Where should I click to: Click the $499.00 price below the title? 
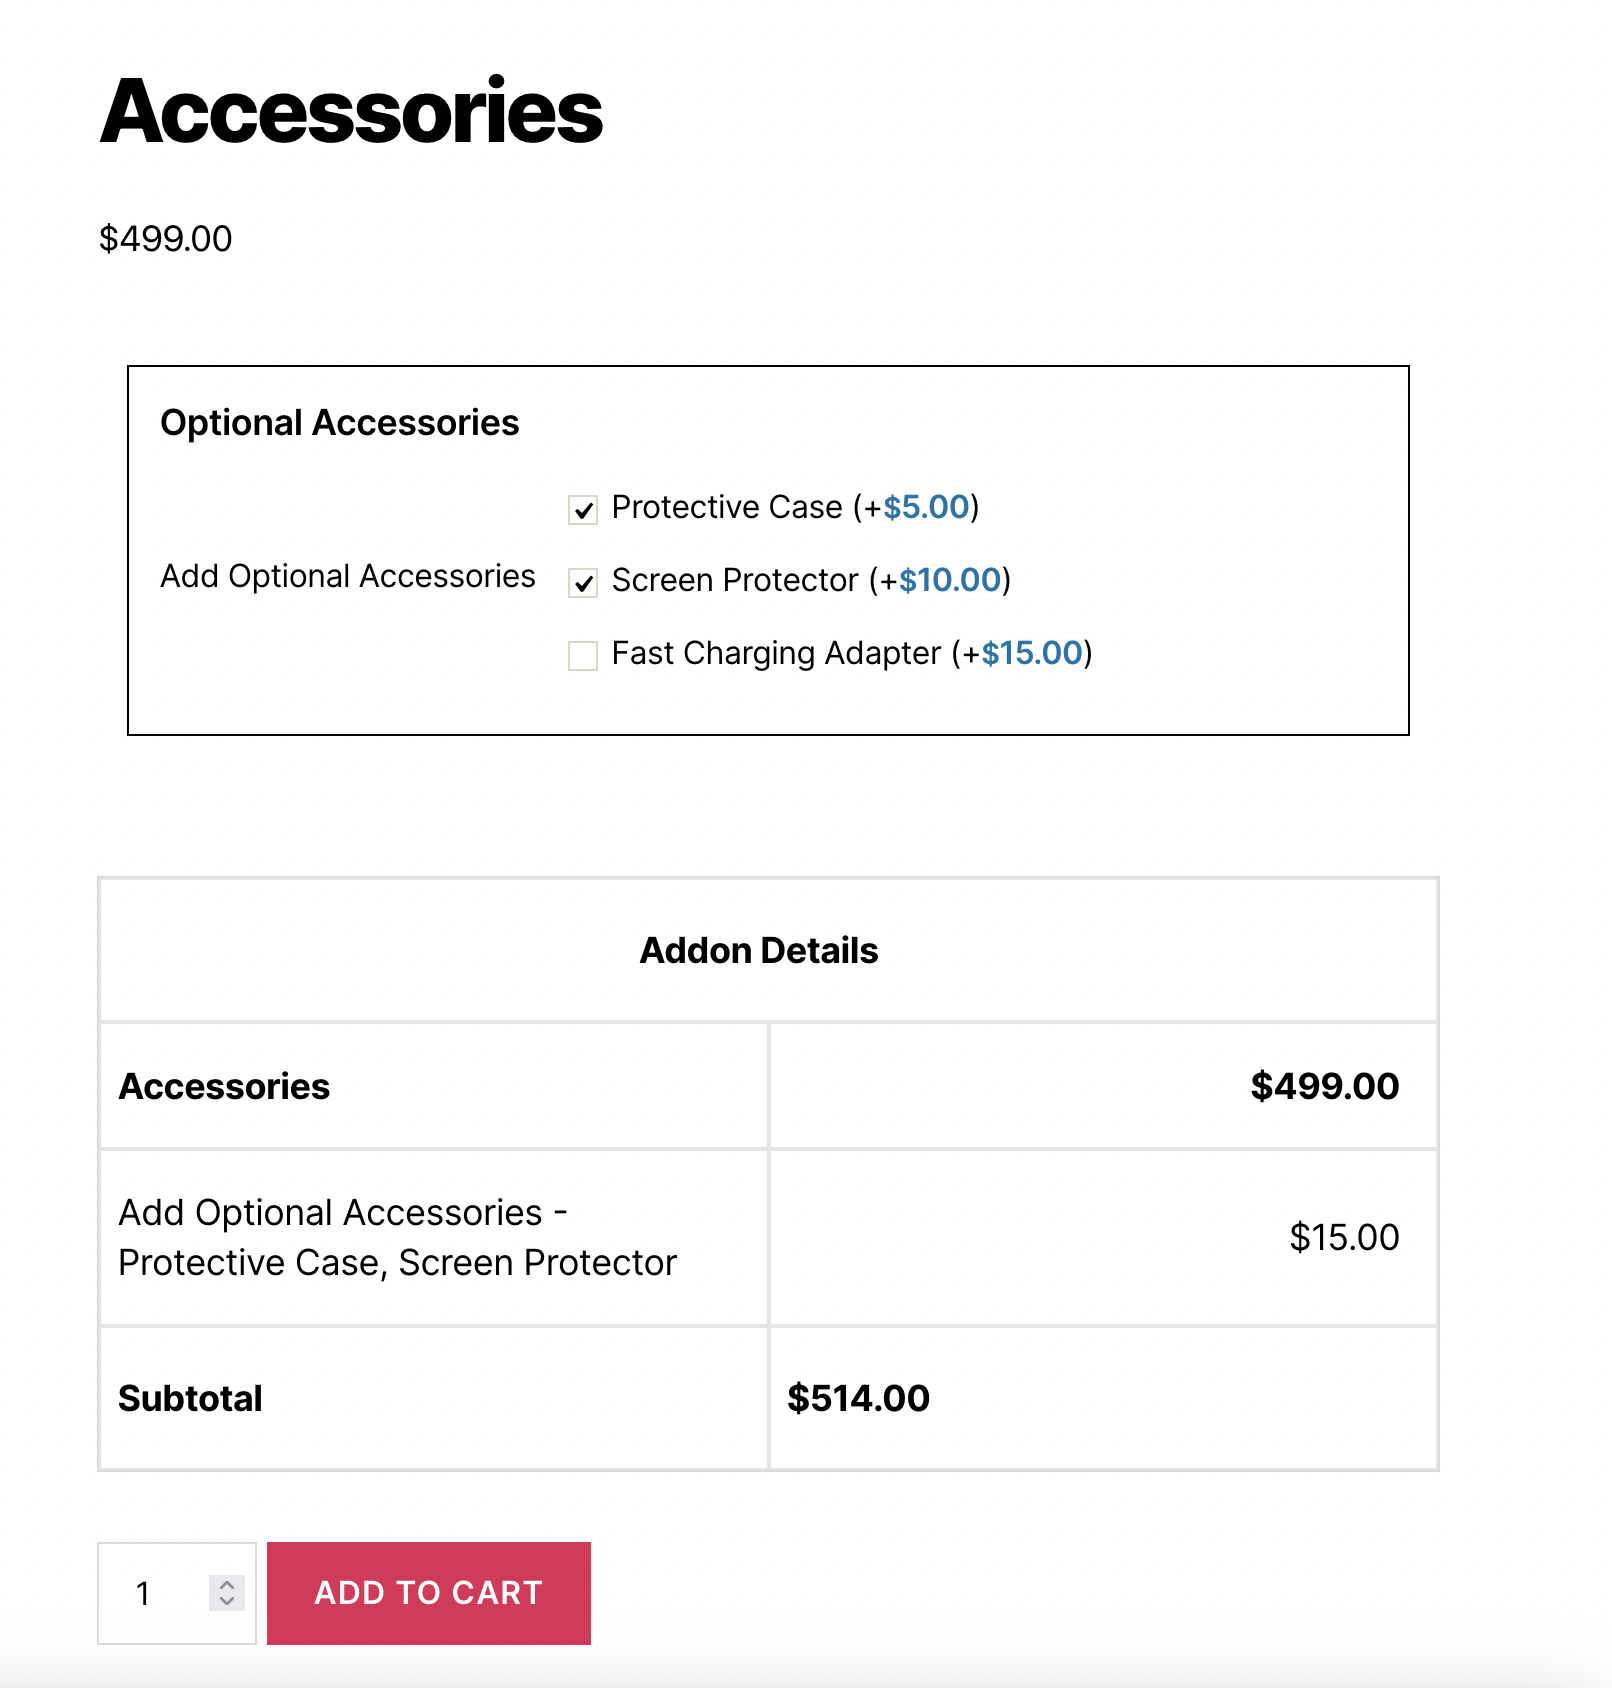[166, 239]
